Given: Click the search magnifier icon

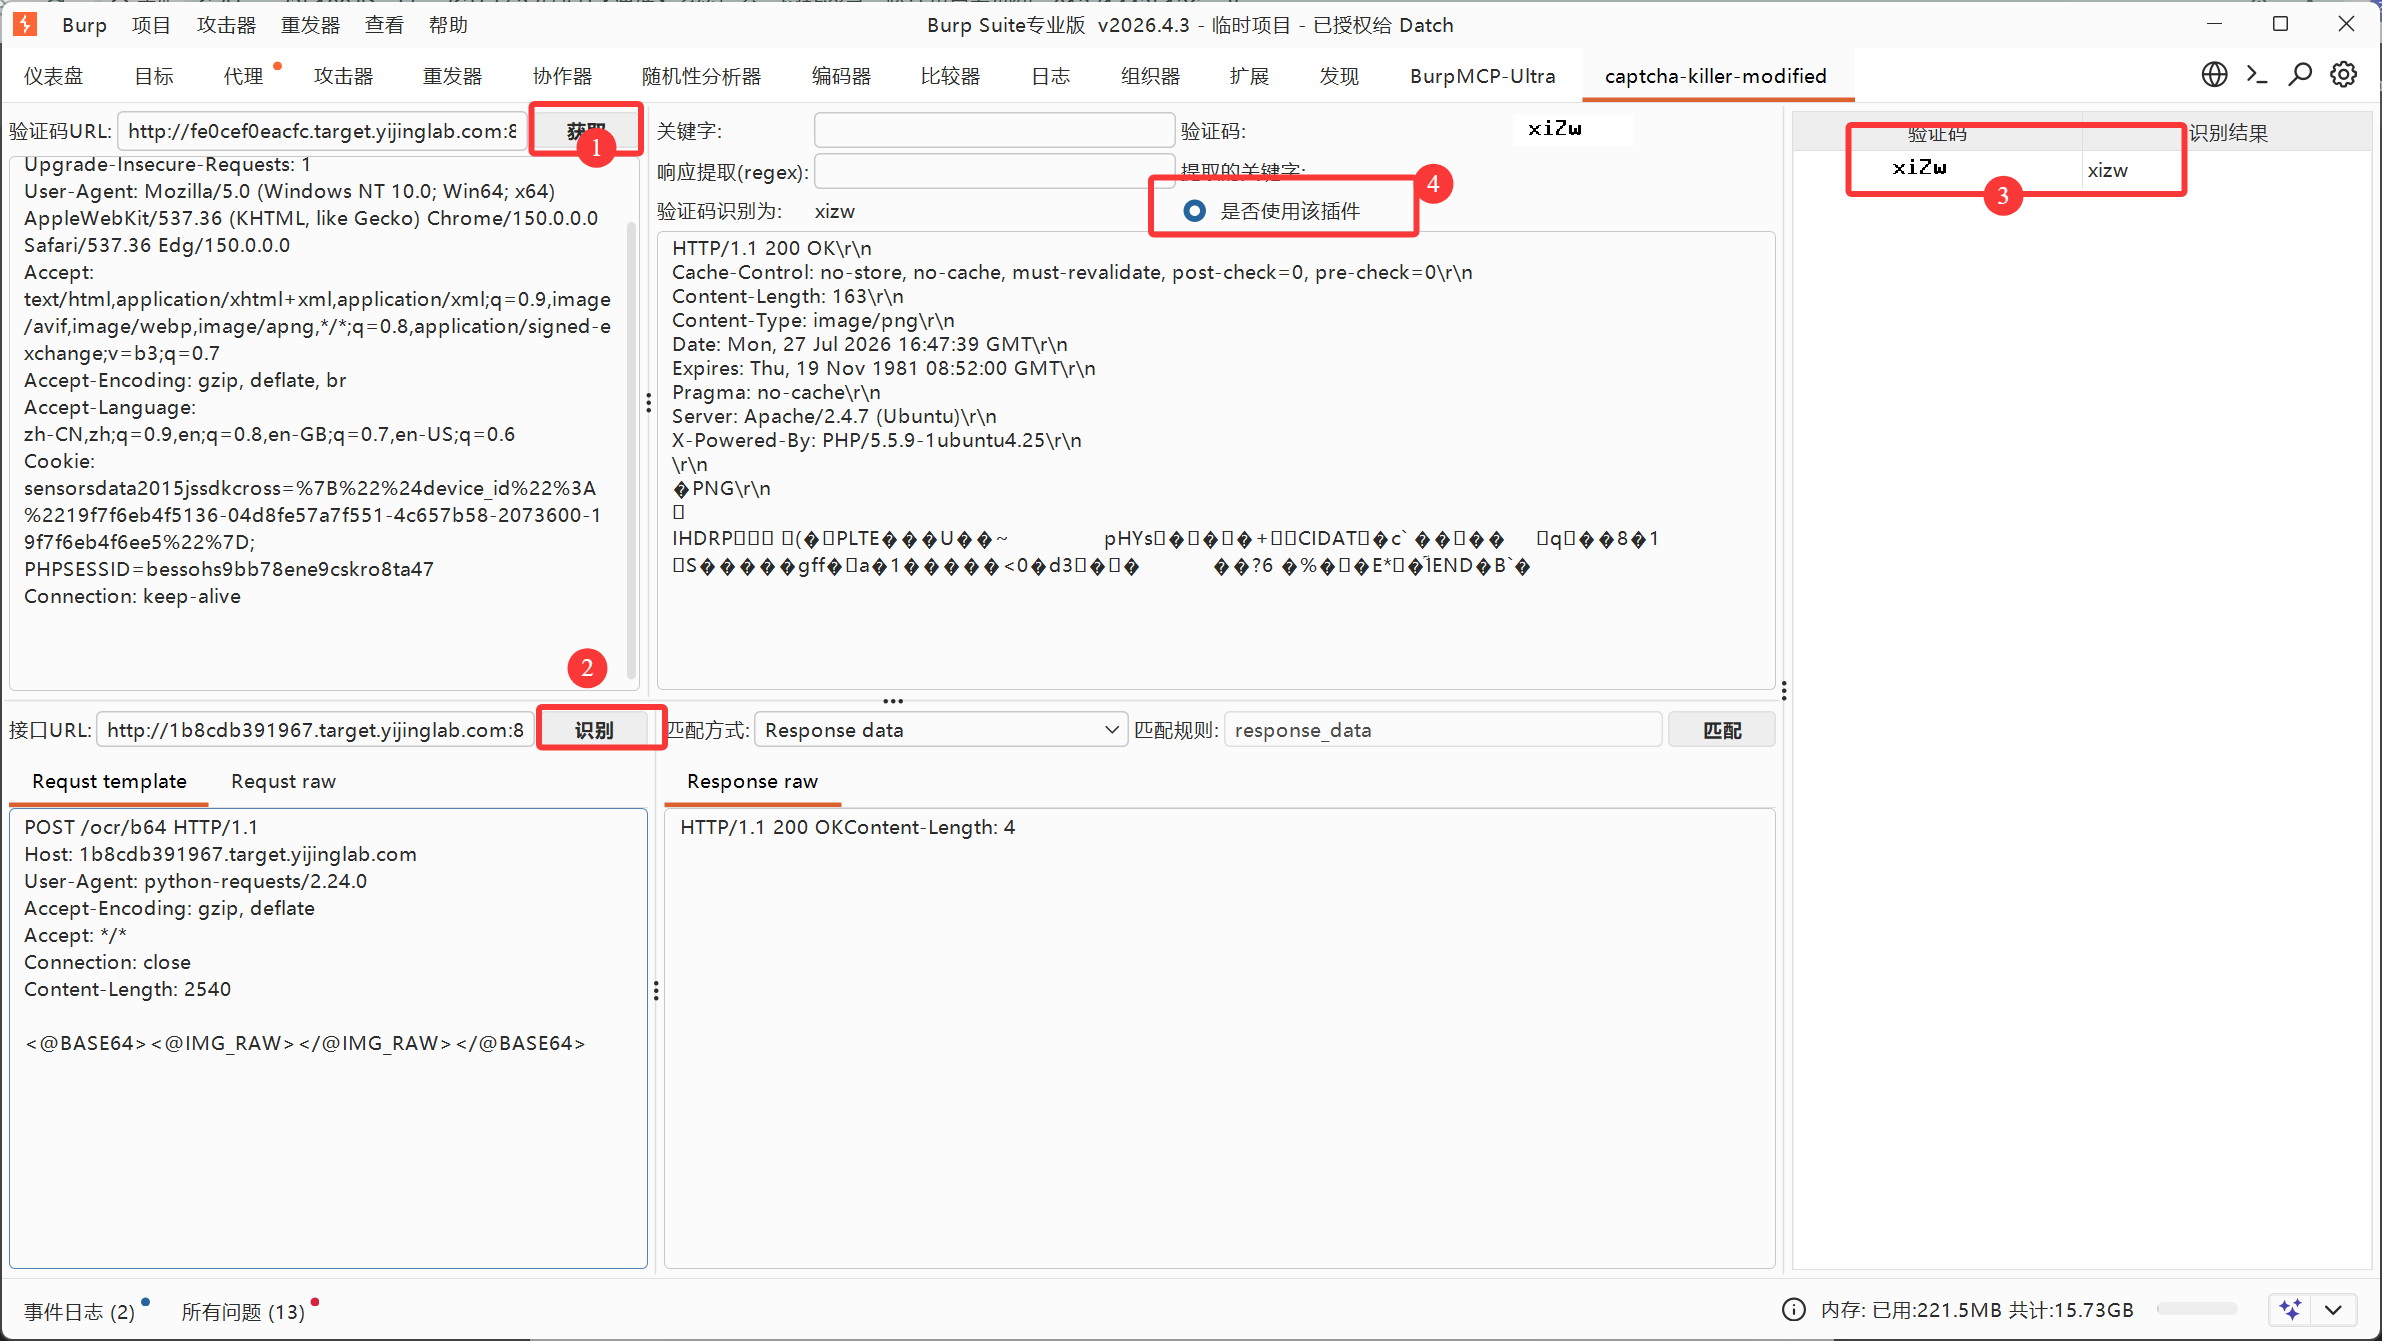Looking at the screenshot, I should point(2300,75).
